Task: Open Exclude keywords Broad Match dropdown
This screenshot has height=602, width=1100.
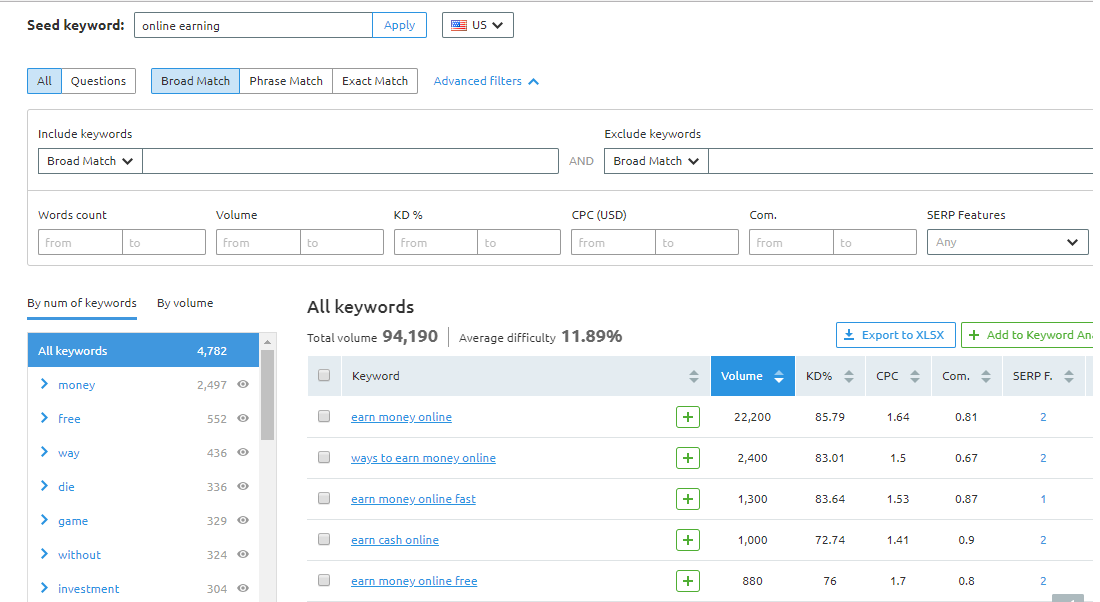Action: click(x=657, y=161)
